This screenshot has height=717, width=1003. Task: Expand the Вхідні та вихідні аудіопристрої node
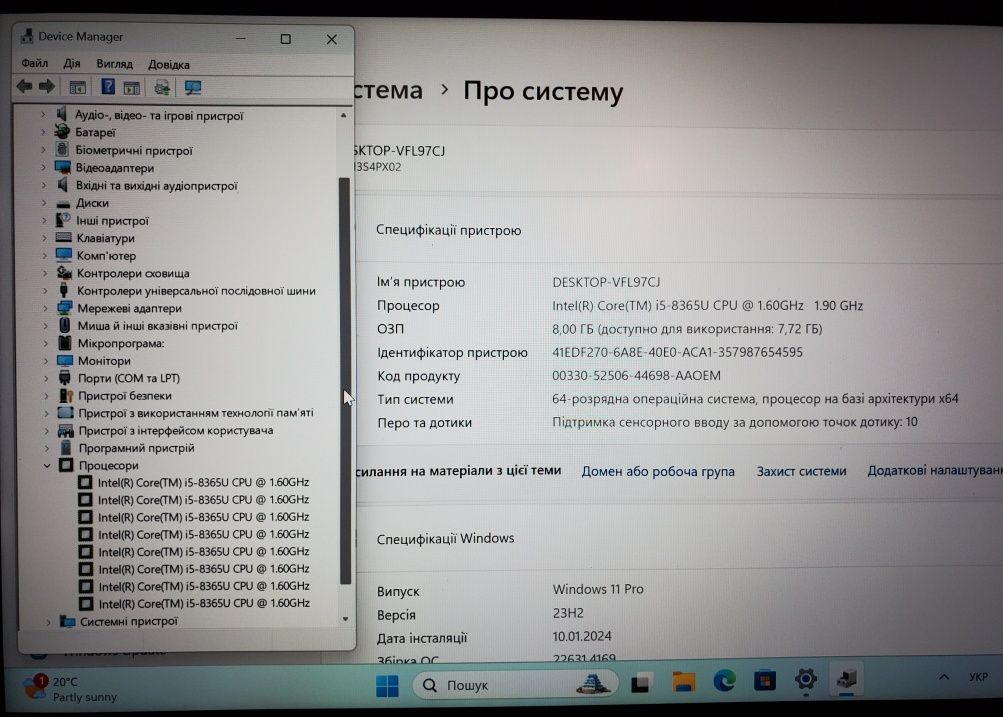click(43, 185)
